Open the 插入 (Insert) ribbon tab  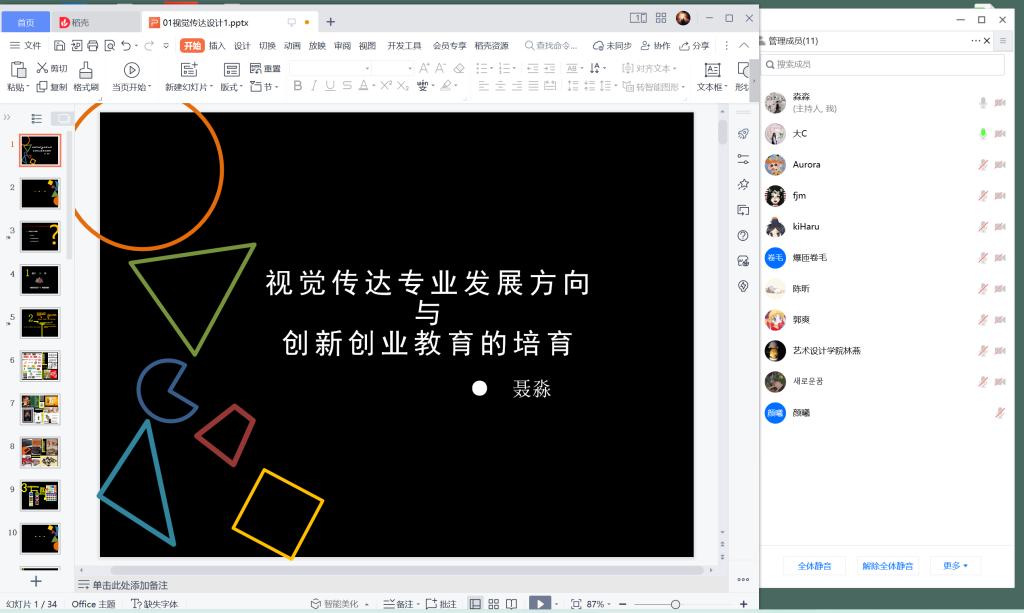coord(217,45)
